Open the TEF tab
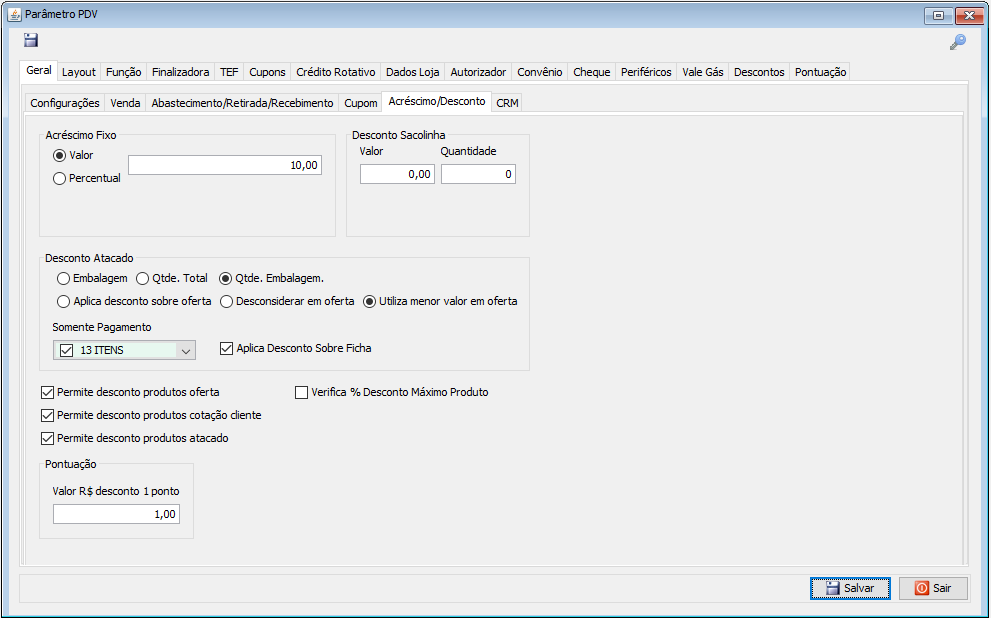This screenshot has width=991, height=619. point(229,72)
